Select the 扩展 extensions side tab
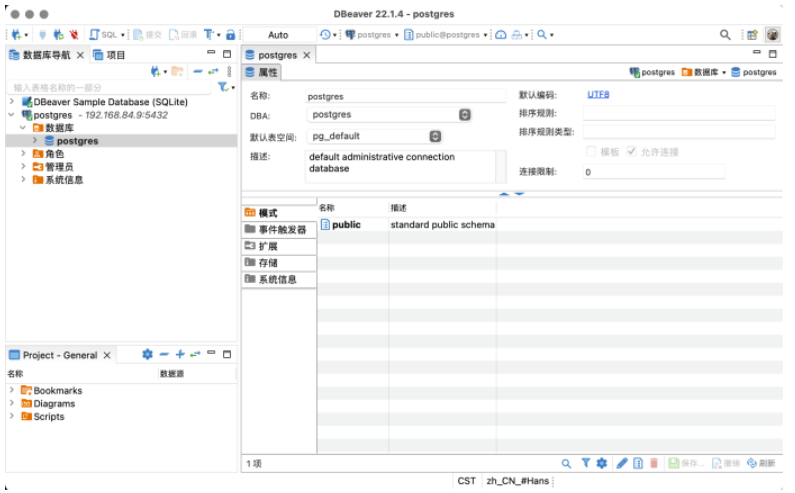The width and height of the screenshot is (795, 493). (x=279, y=246)
